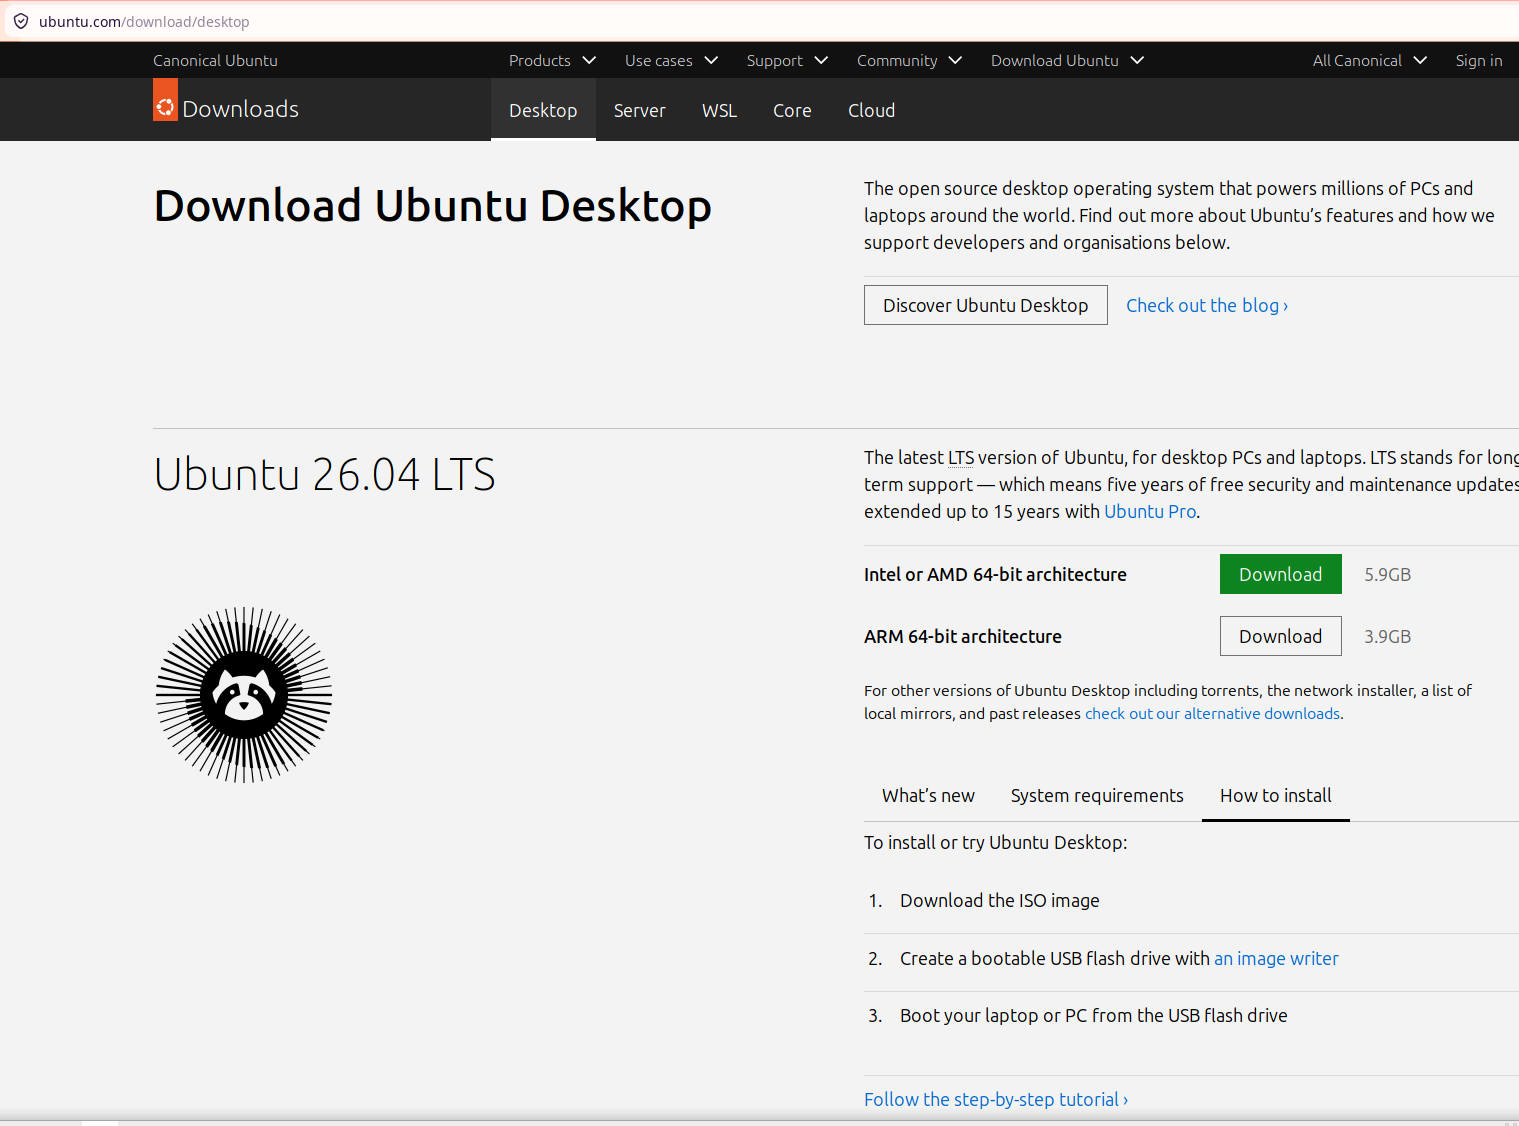Viewport: 1519px width, 1126px height.
Task: Follow the Ubuntu Pro link
Action: coord(1150,511)
